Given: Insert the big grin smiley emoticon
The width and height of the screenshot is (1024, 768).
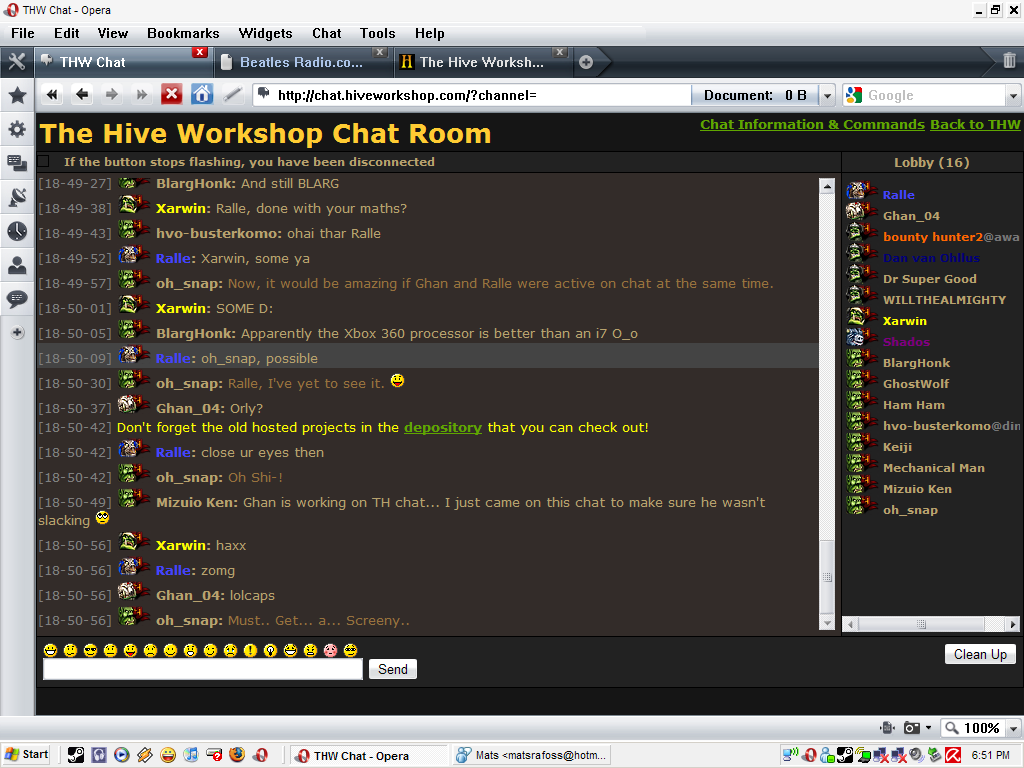Looking at the screenshot, I should pyautogui.click(x=50, y=650).
